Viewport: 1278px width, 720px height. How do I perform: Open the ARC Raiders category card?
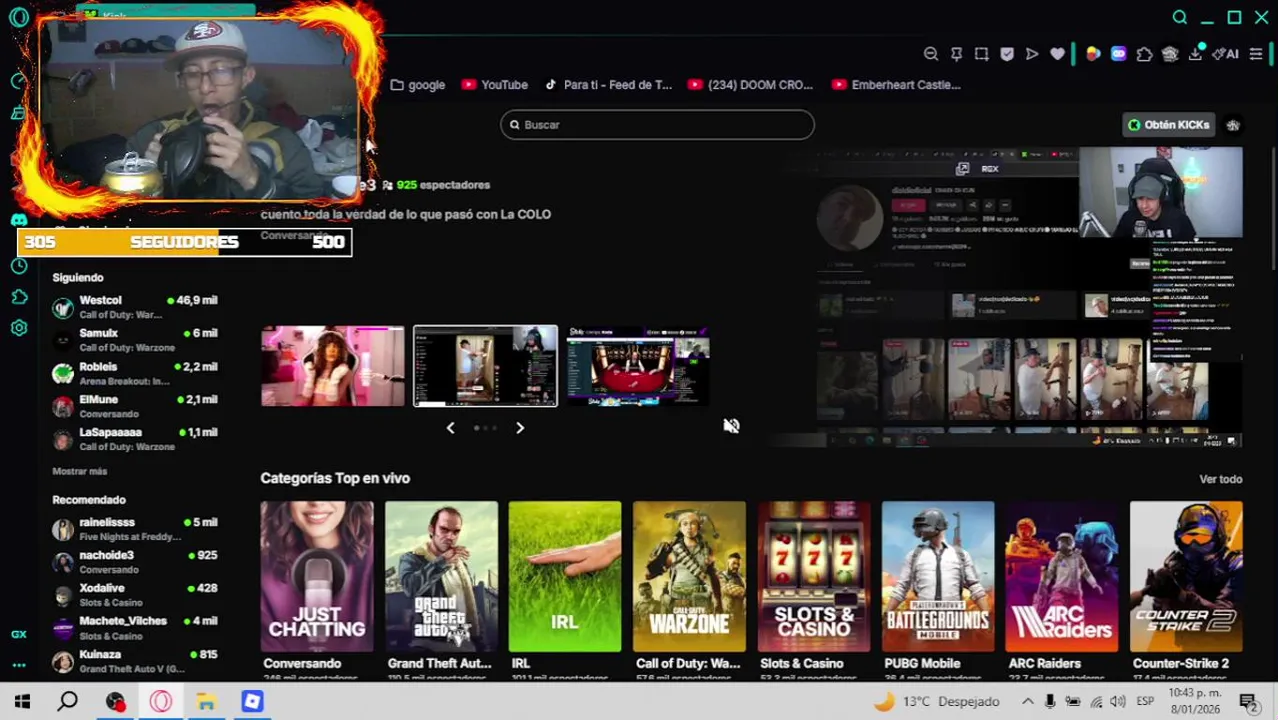(x=1062, y=577)
